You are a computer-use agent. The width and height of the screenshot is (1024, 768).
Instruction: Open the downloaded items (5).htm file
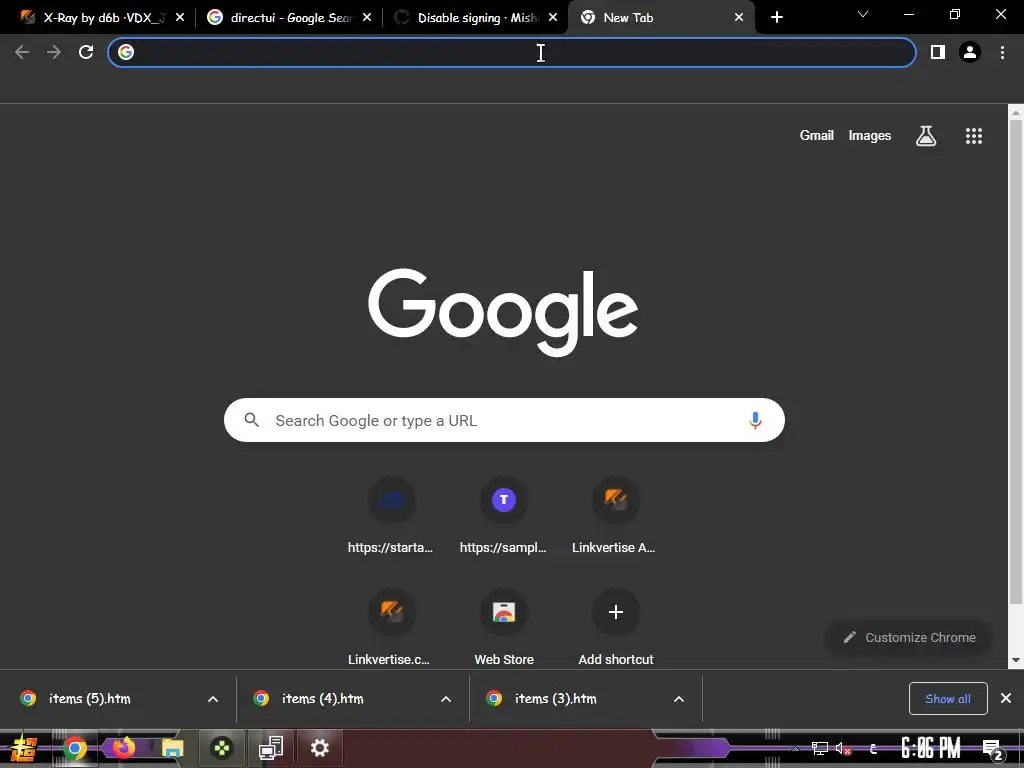point(89,699)
